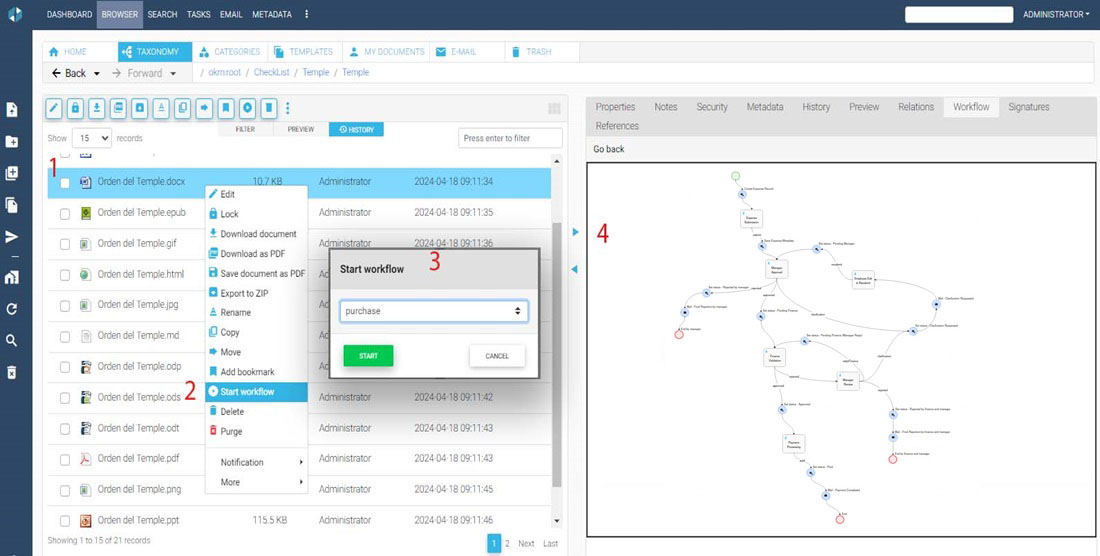Choose Start workflow in the context menu
The height and width of the screenshot is (556, 1100).
click(x=256, y=392)
